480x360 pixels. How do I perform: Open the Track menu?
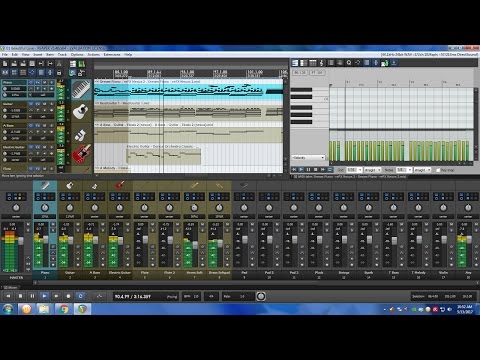pos(62,54)
